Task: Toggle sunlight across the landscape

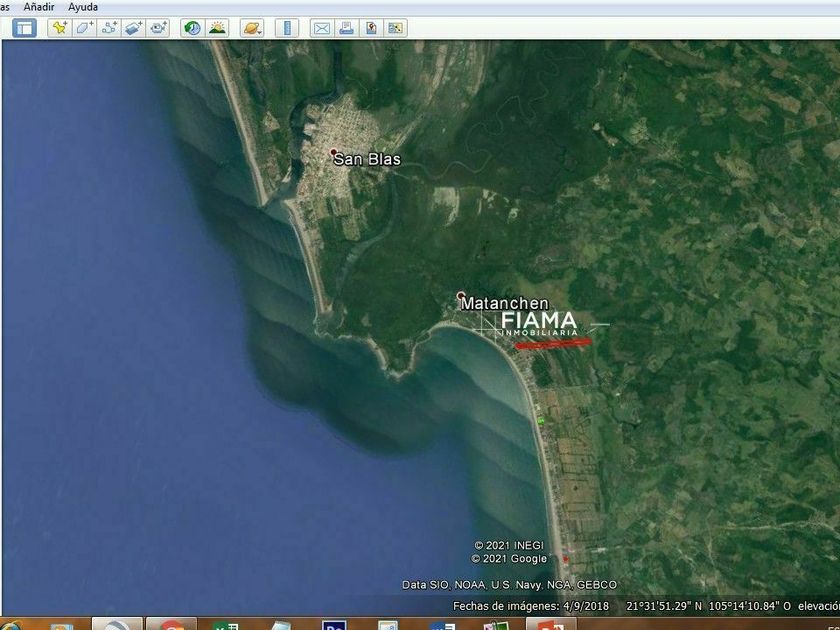Action: [x=217, y=28]
